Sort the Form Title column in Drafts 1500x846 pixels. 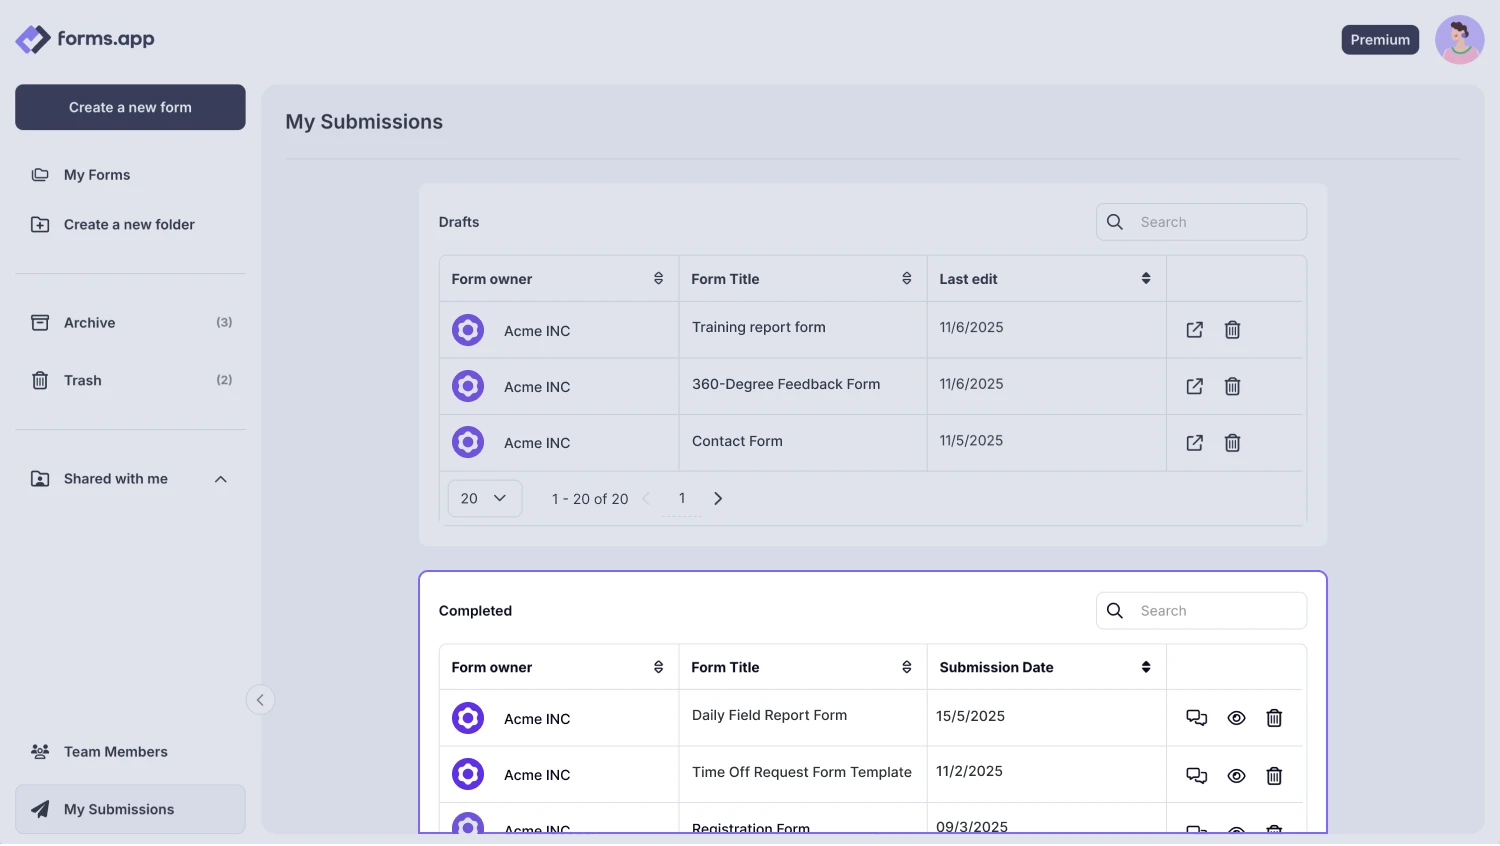(906, 278)
